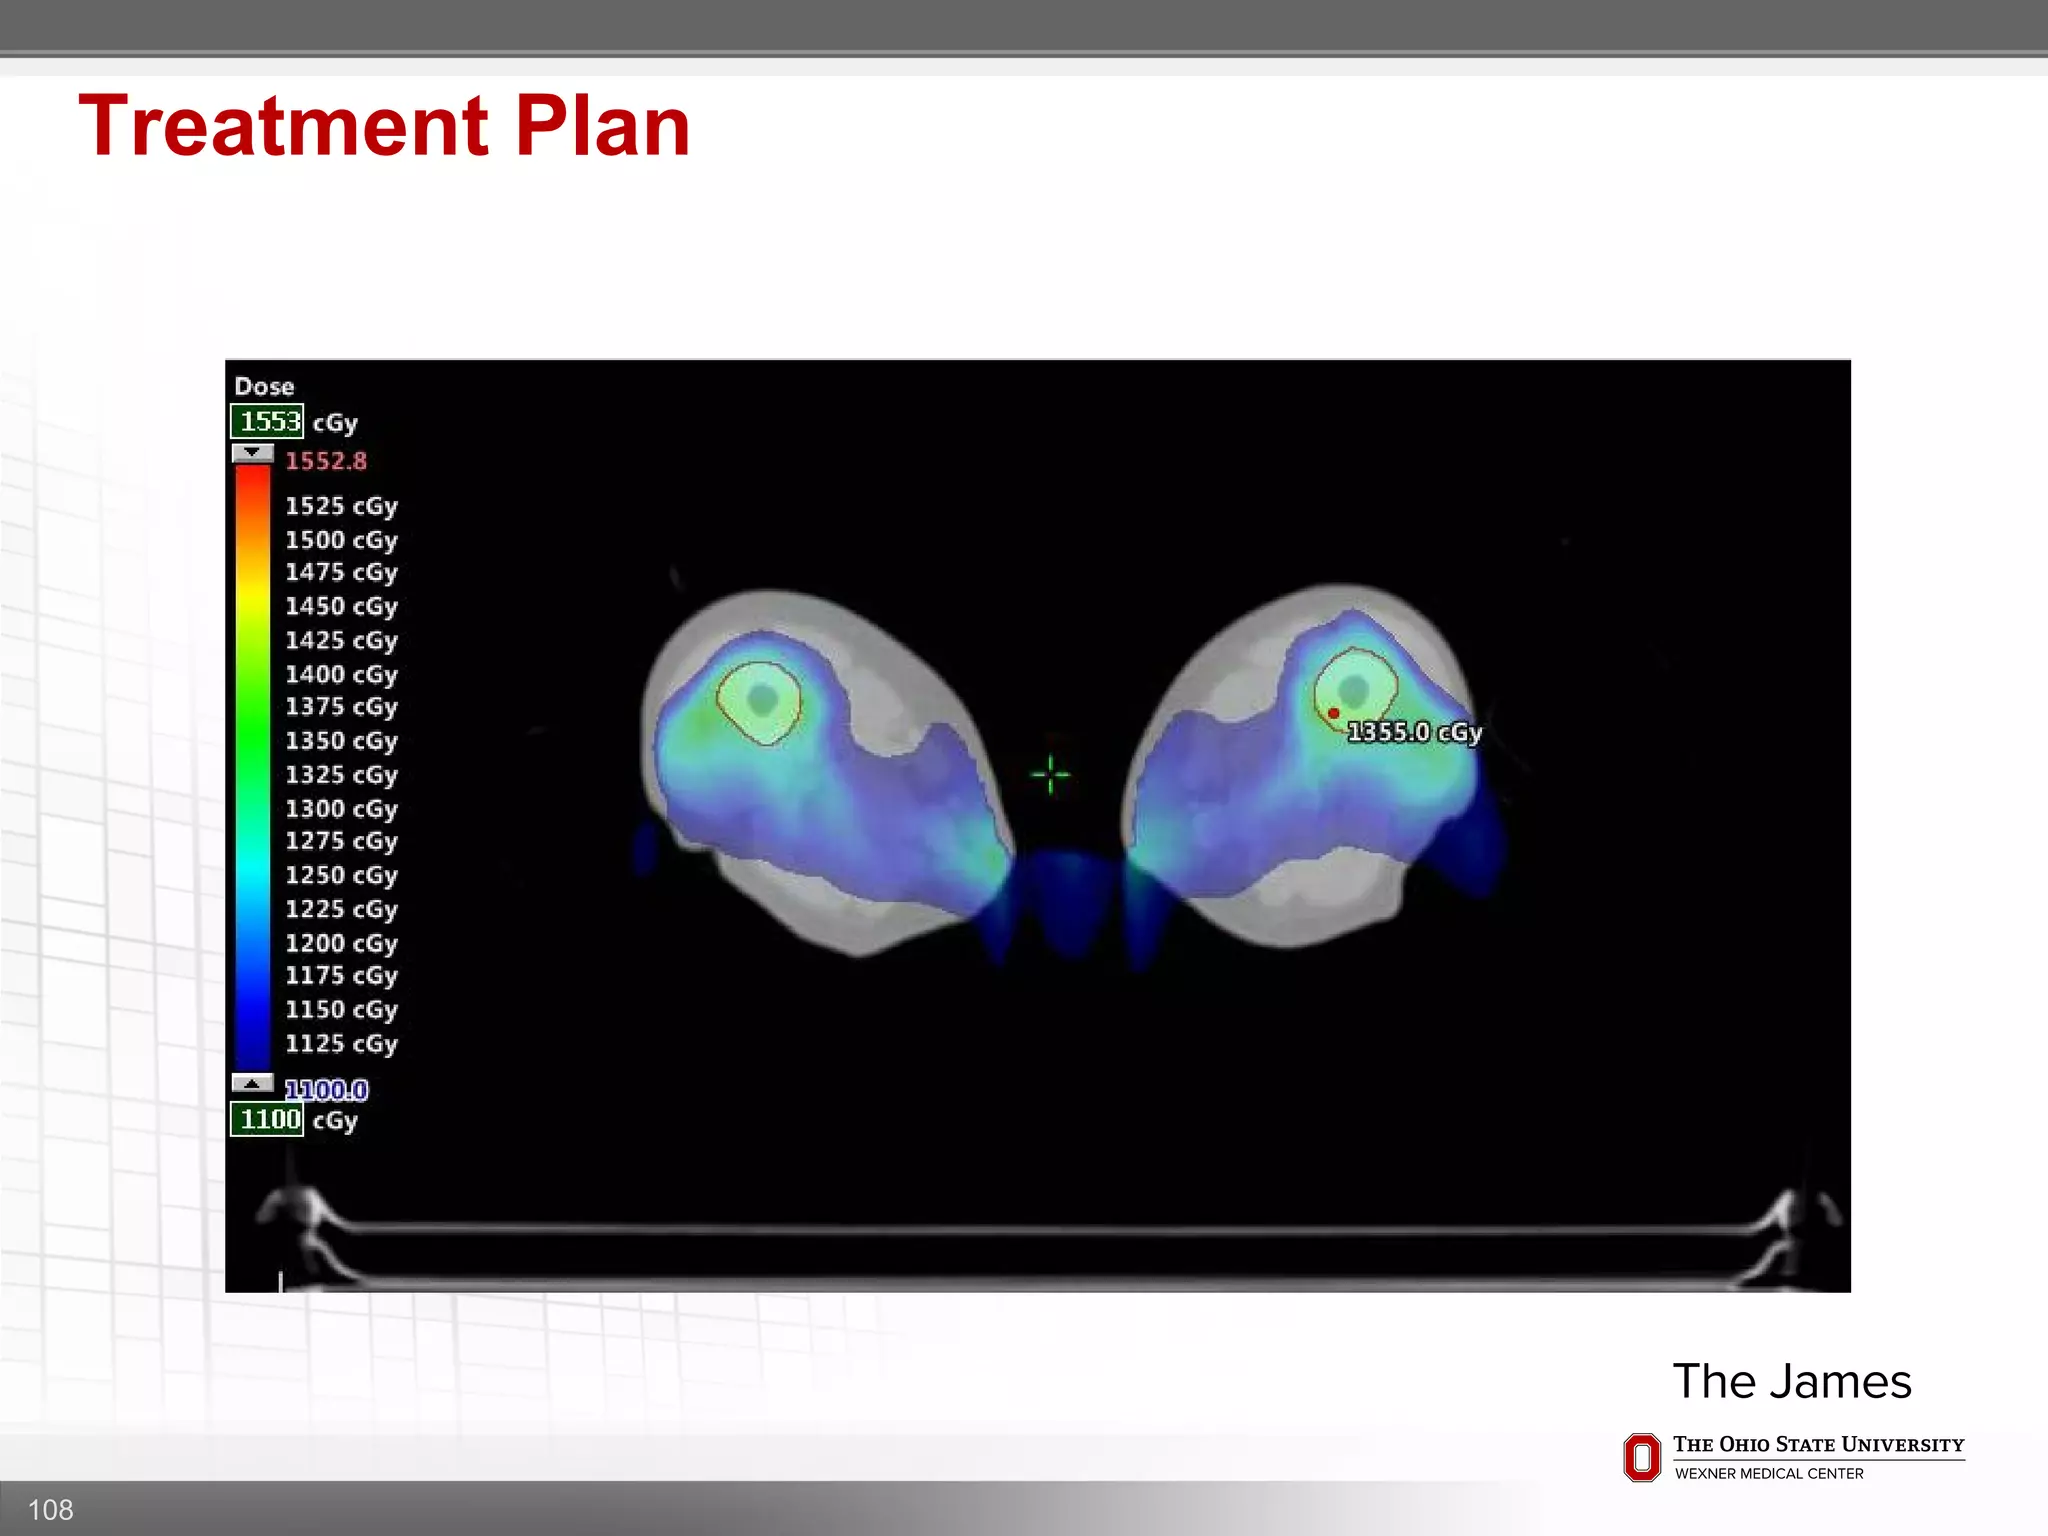Click the minimum dose input field showing 1100

(267, 1119)
